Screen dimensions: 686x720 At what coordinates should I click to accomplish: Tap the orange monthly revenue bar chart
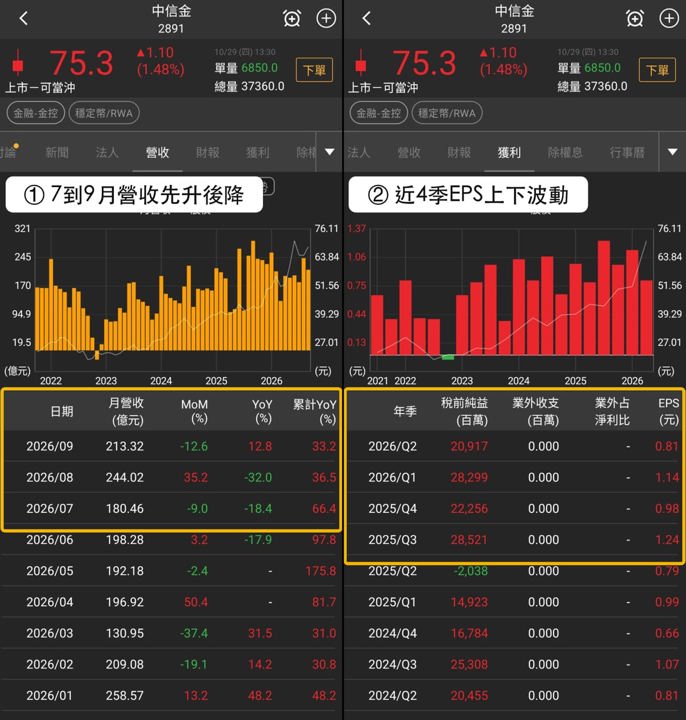tap(173, 298)
